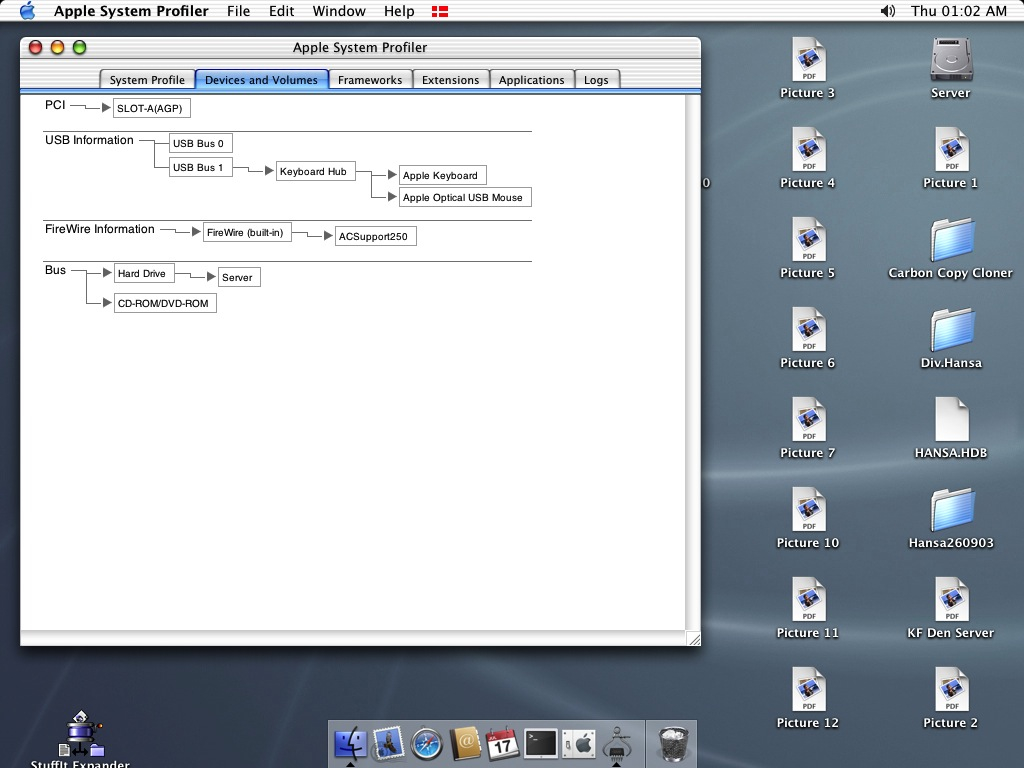Screen dimensions: 1024x768
Task: Select the Picture 10 desktop file
Action: click(x=808, y=509)
